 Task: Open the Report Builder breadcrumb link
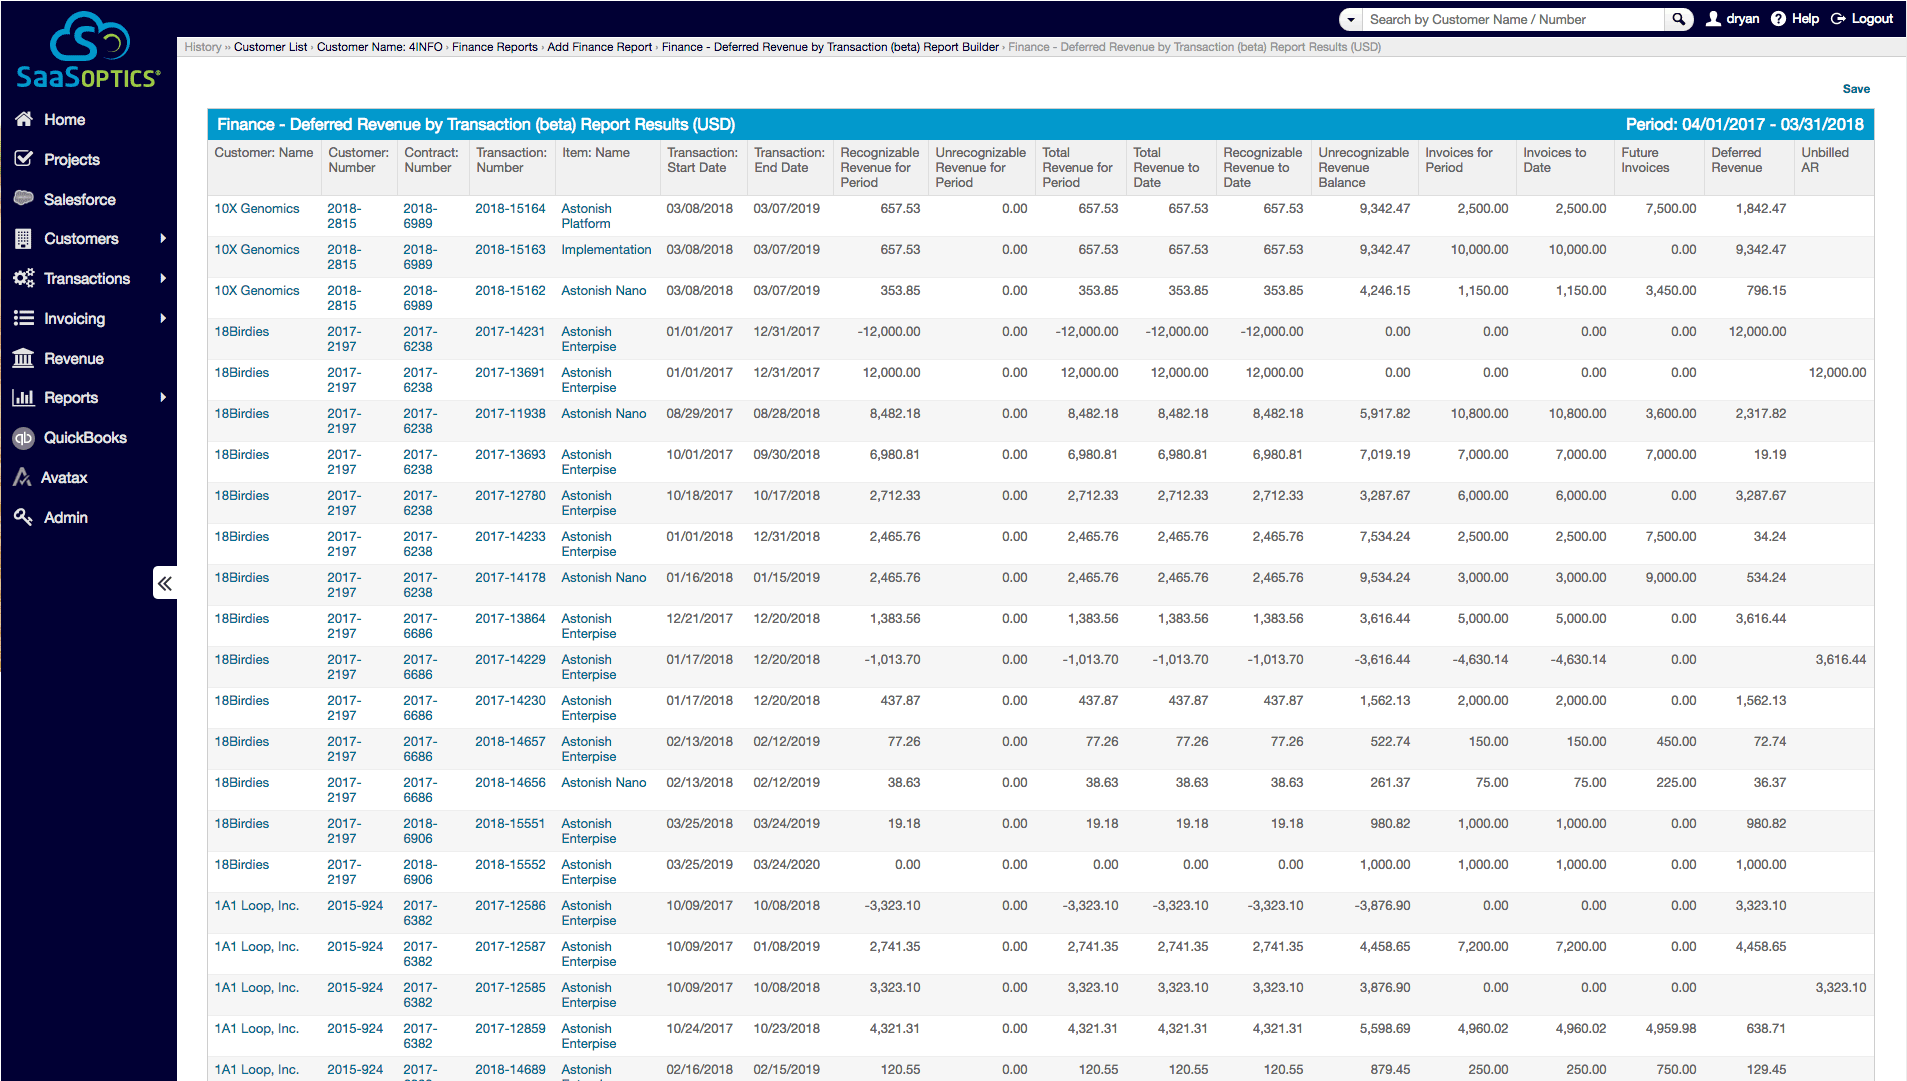pyautogui.click(x=830, y=47)
